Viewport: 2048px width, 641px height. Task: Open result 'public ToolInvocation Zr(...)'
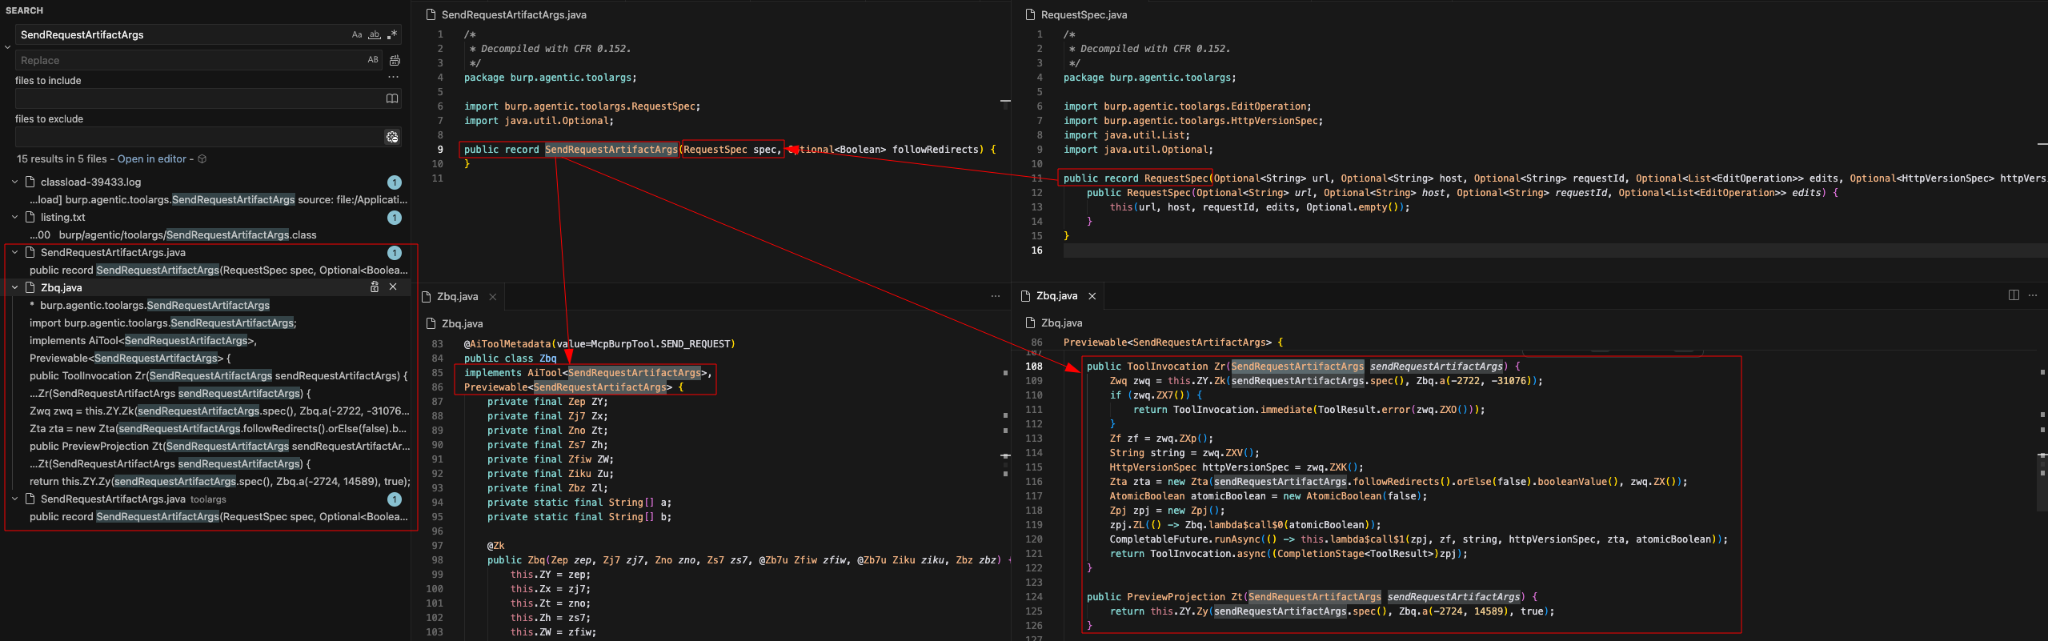coord(219,376)
